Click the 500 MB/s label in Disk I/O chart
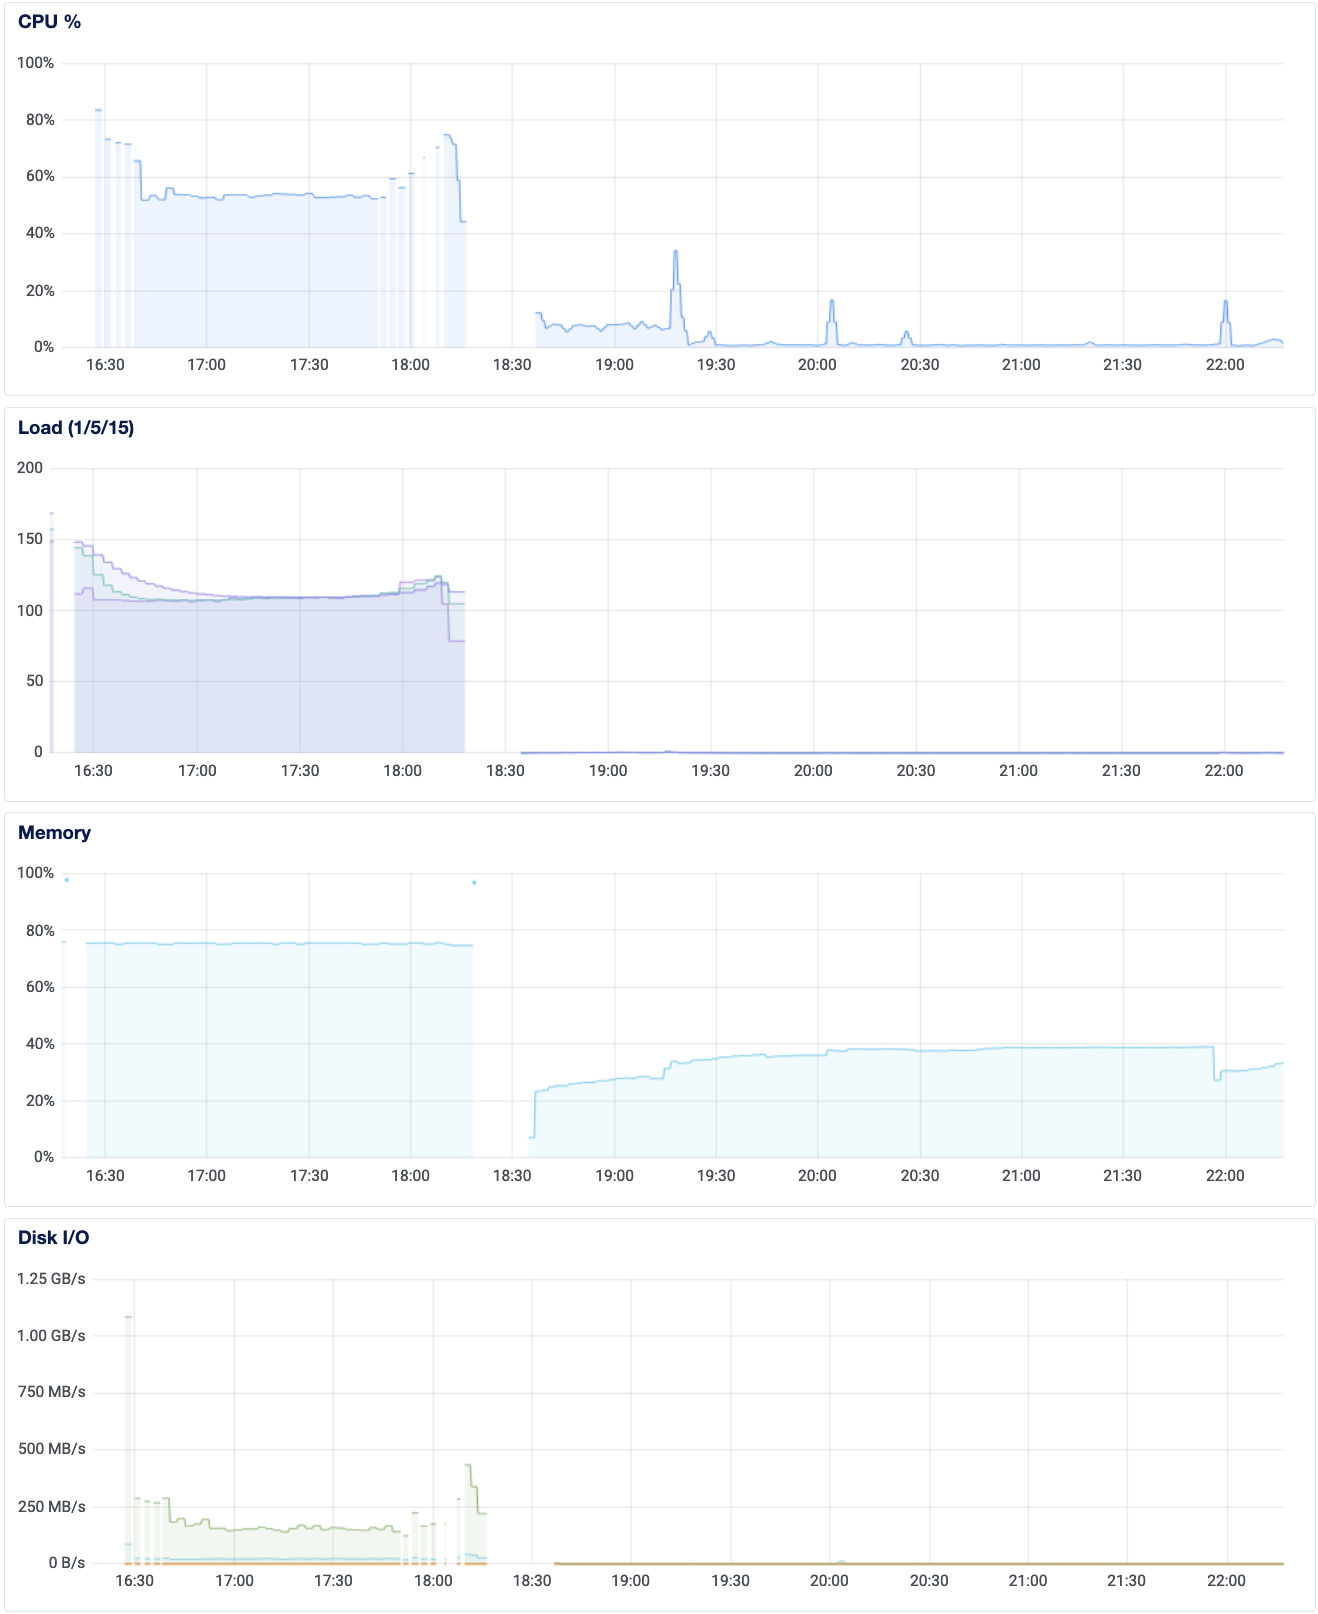1318x1614 pixels. point(52,1449)
